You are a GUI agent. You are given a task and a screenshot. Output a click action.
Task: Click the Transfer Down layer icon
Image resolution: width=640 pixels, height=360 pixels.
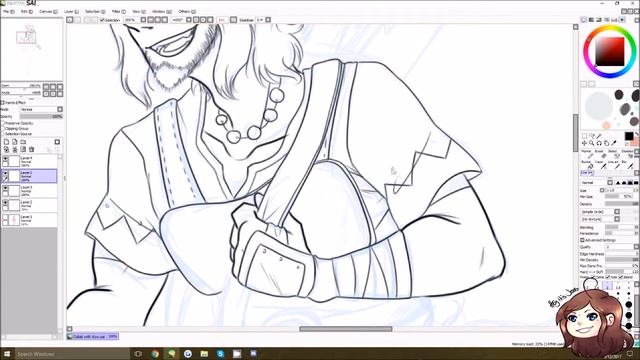coord(7,149)
